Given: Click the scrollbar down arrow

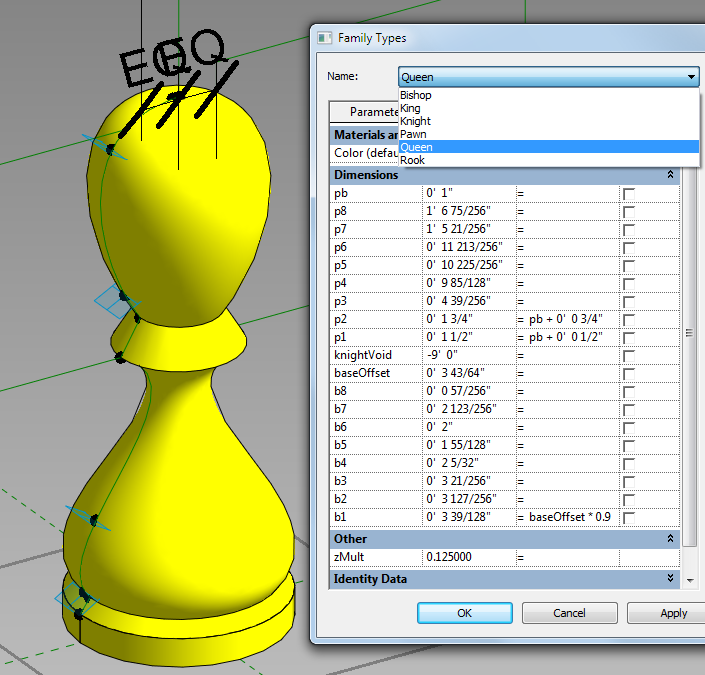Looking at the screenshot, I should (690, 581).
